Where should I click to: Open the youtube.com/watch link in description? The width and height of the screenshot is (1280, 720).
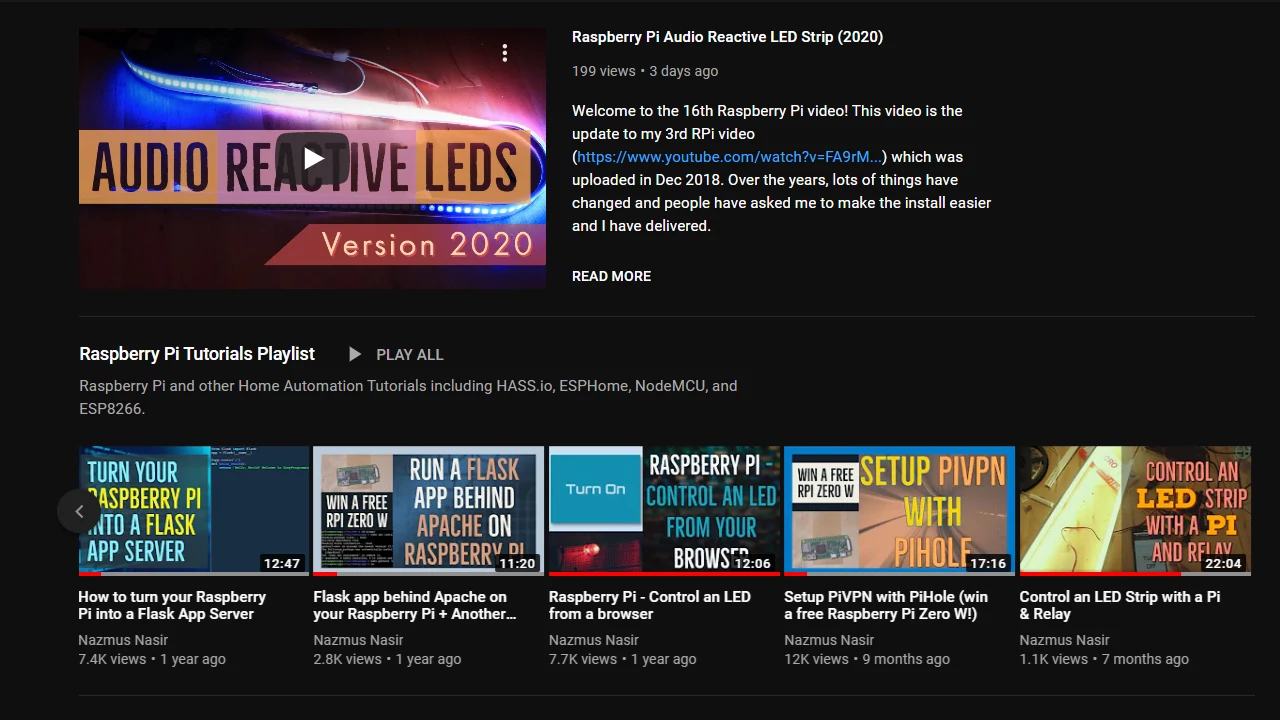729,157
